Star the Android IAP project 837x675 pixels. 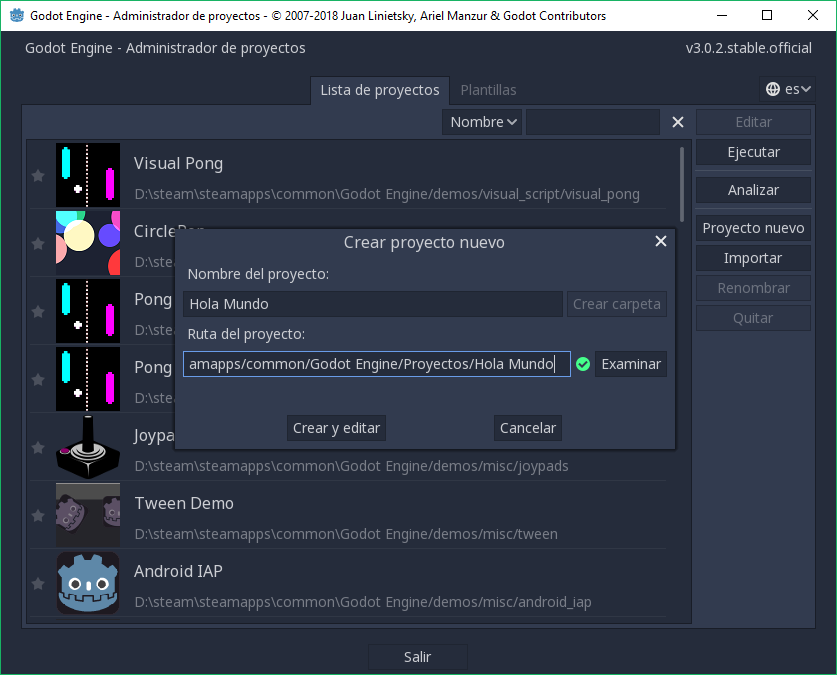[x=37, y=583]
